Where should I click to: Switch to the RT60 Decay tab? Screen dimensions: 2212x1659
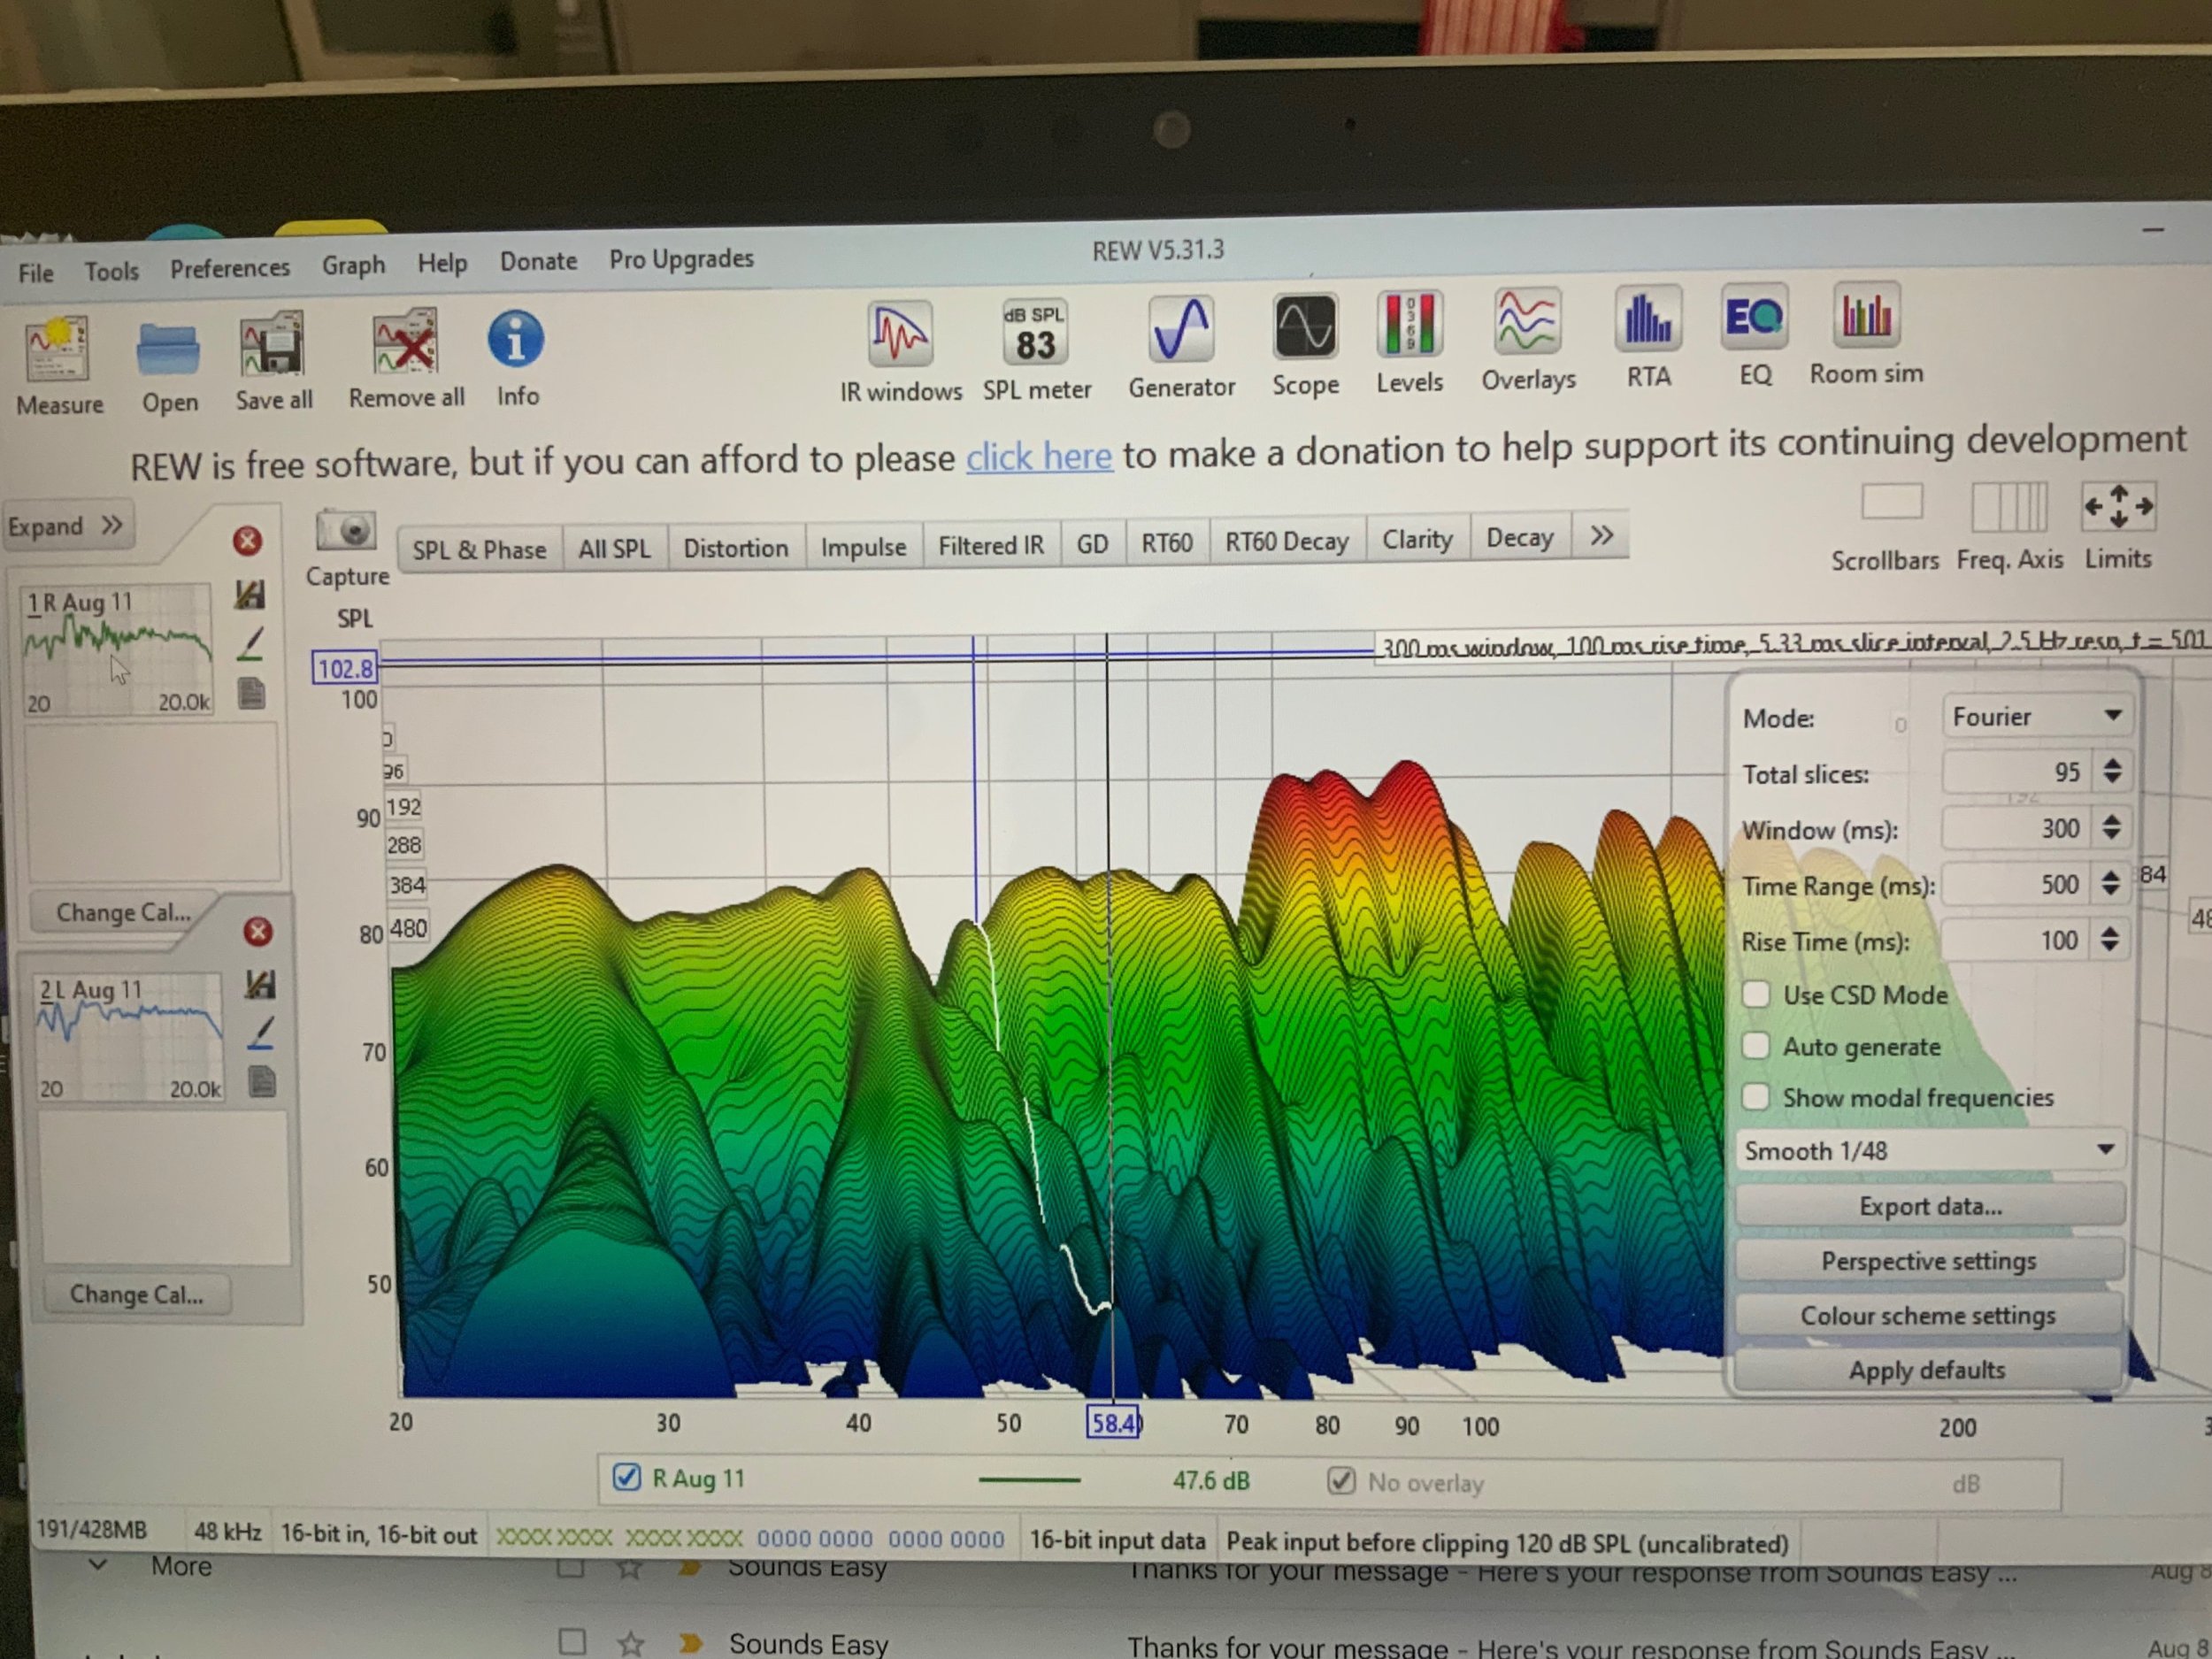(x=1286, y=542)
